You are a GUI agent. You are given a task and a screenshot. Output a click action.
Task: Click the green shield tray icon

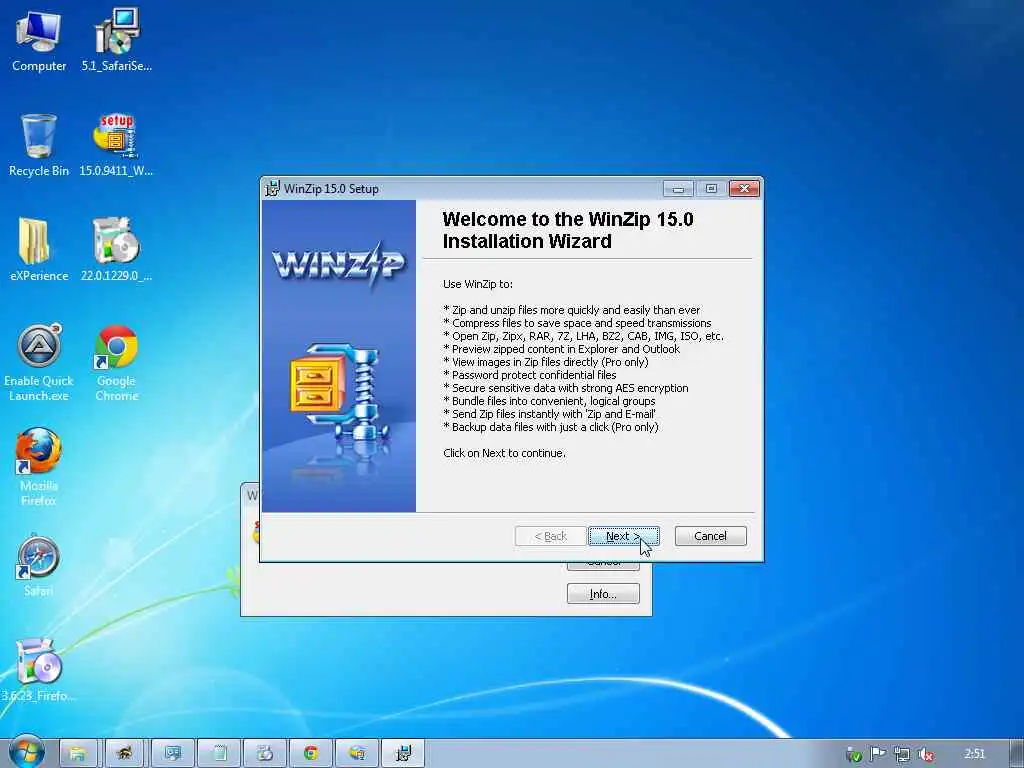pyautogui.click(x=854, y=754)
